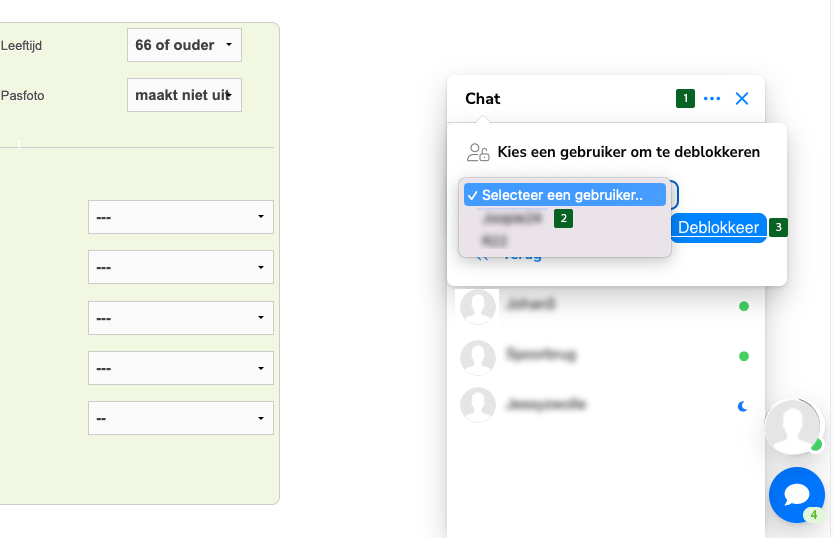Click the green number 1 badge

(x=685, y=98)
